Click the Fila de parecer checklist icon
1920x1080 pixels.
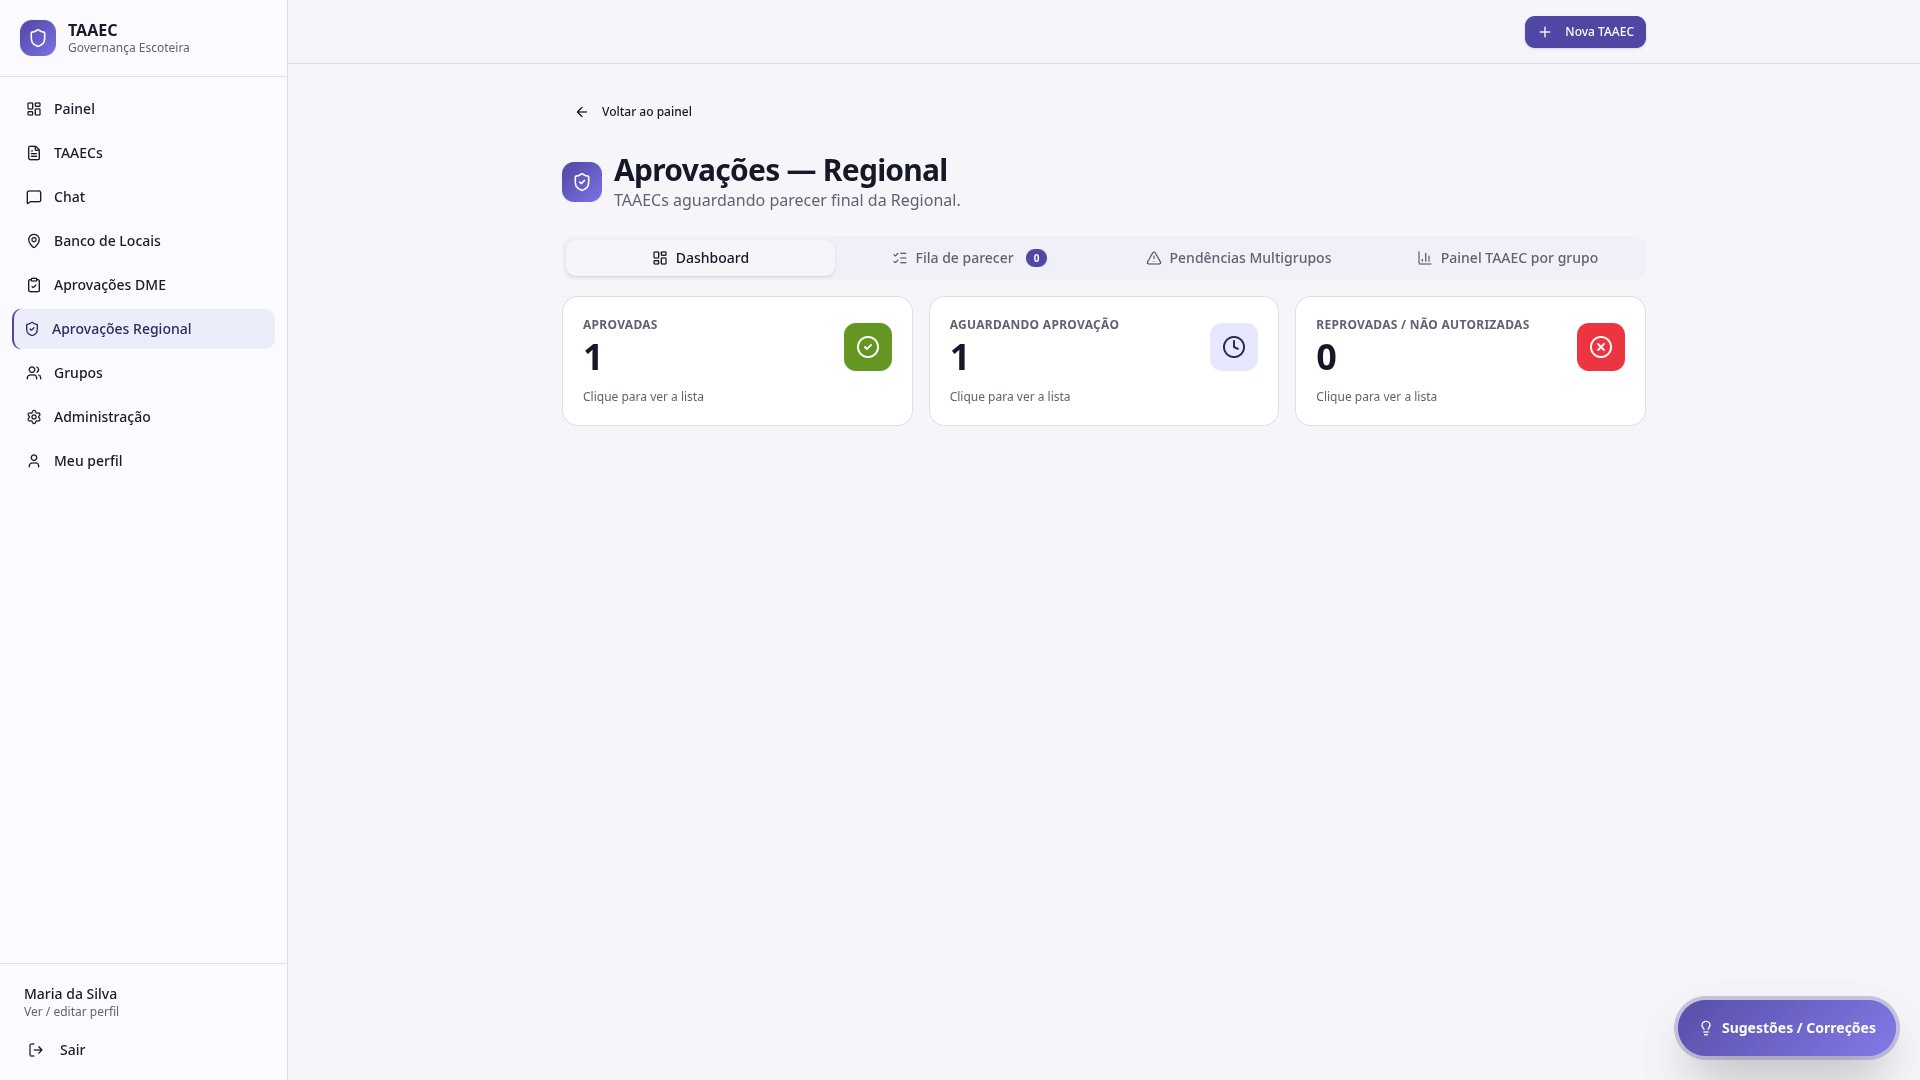point(900,258)
